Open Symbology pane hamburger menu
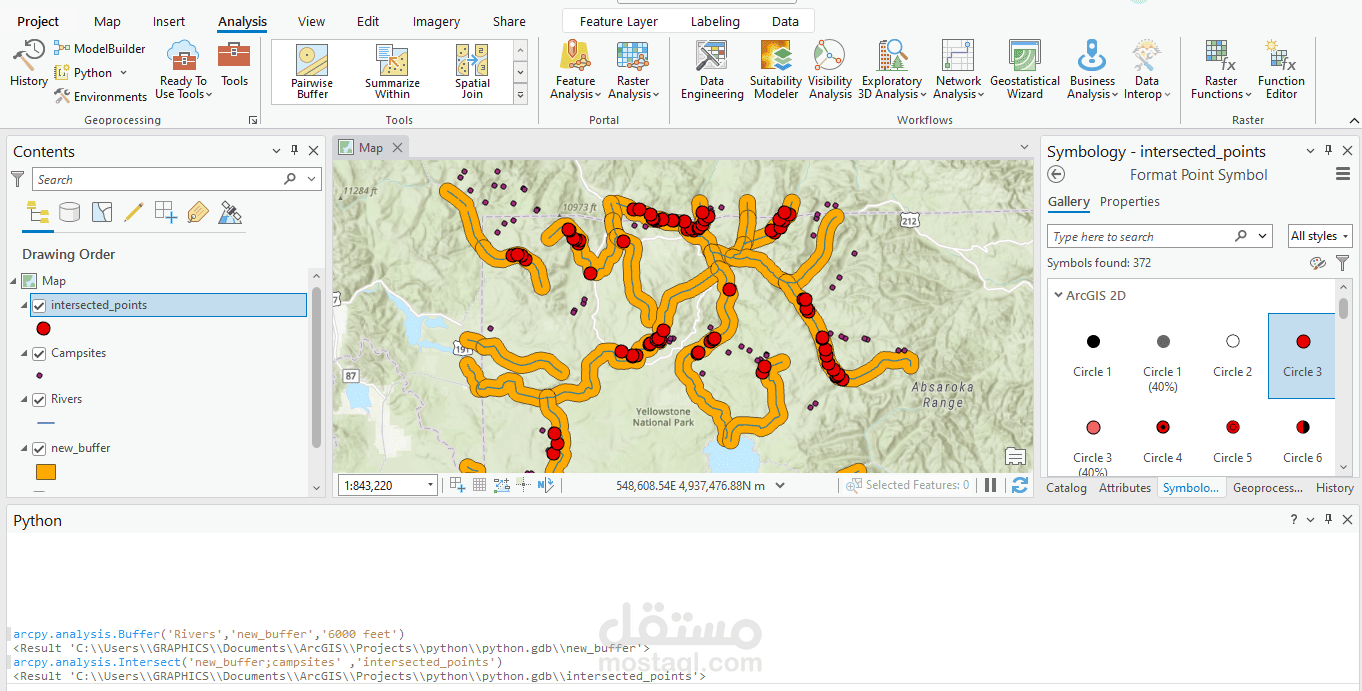1362x691 pixels. 1343,175
